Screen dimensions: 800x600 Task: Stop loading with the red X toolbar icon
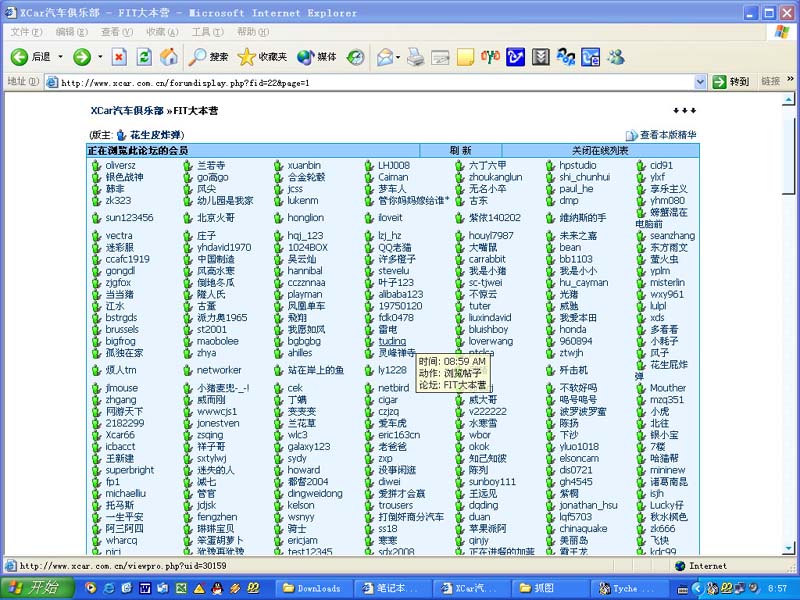(119, 57)
